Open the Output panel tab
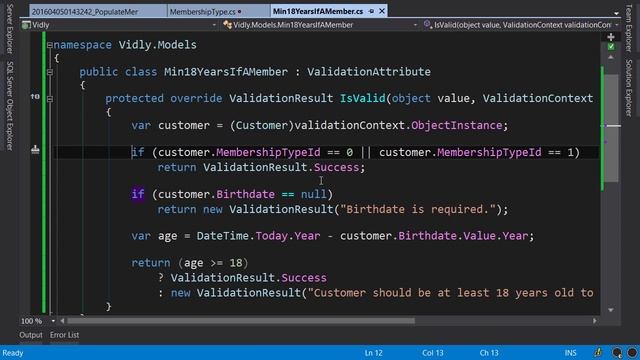Screen dimensions: 640x360 coord(31,335)
